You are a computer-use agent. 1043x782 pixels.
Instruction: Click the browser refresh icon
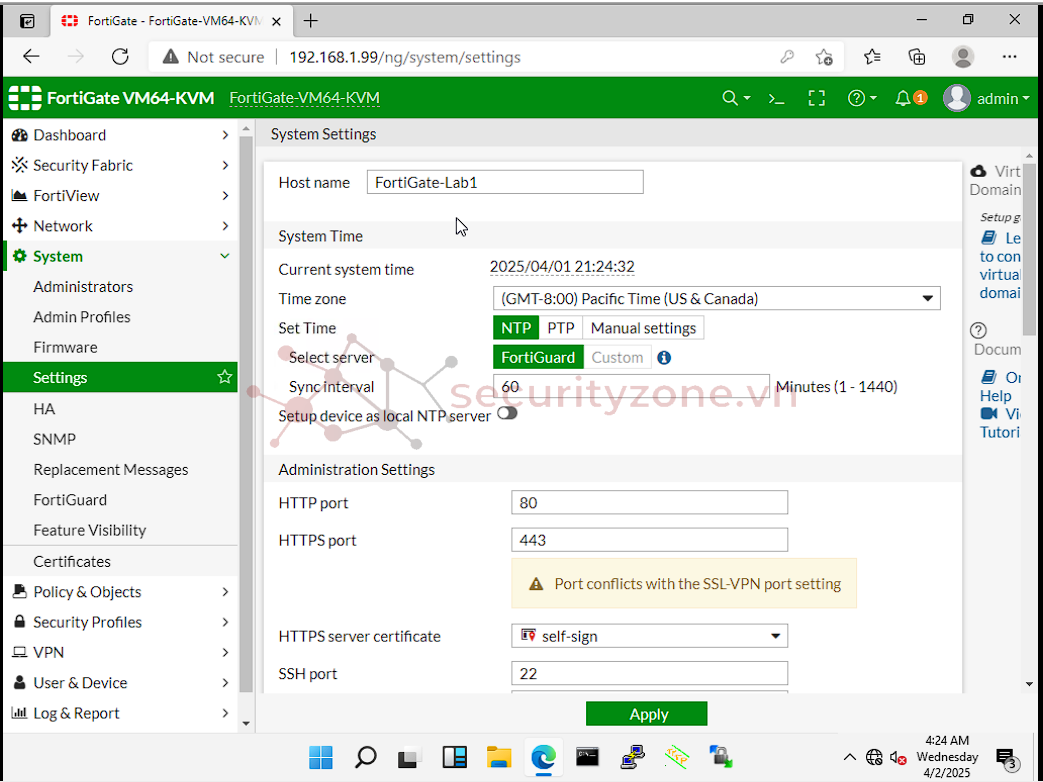120,57
